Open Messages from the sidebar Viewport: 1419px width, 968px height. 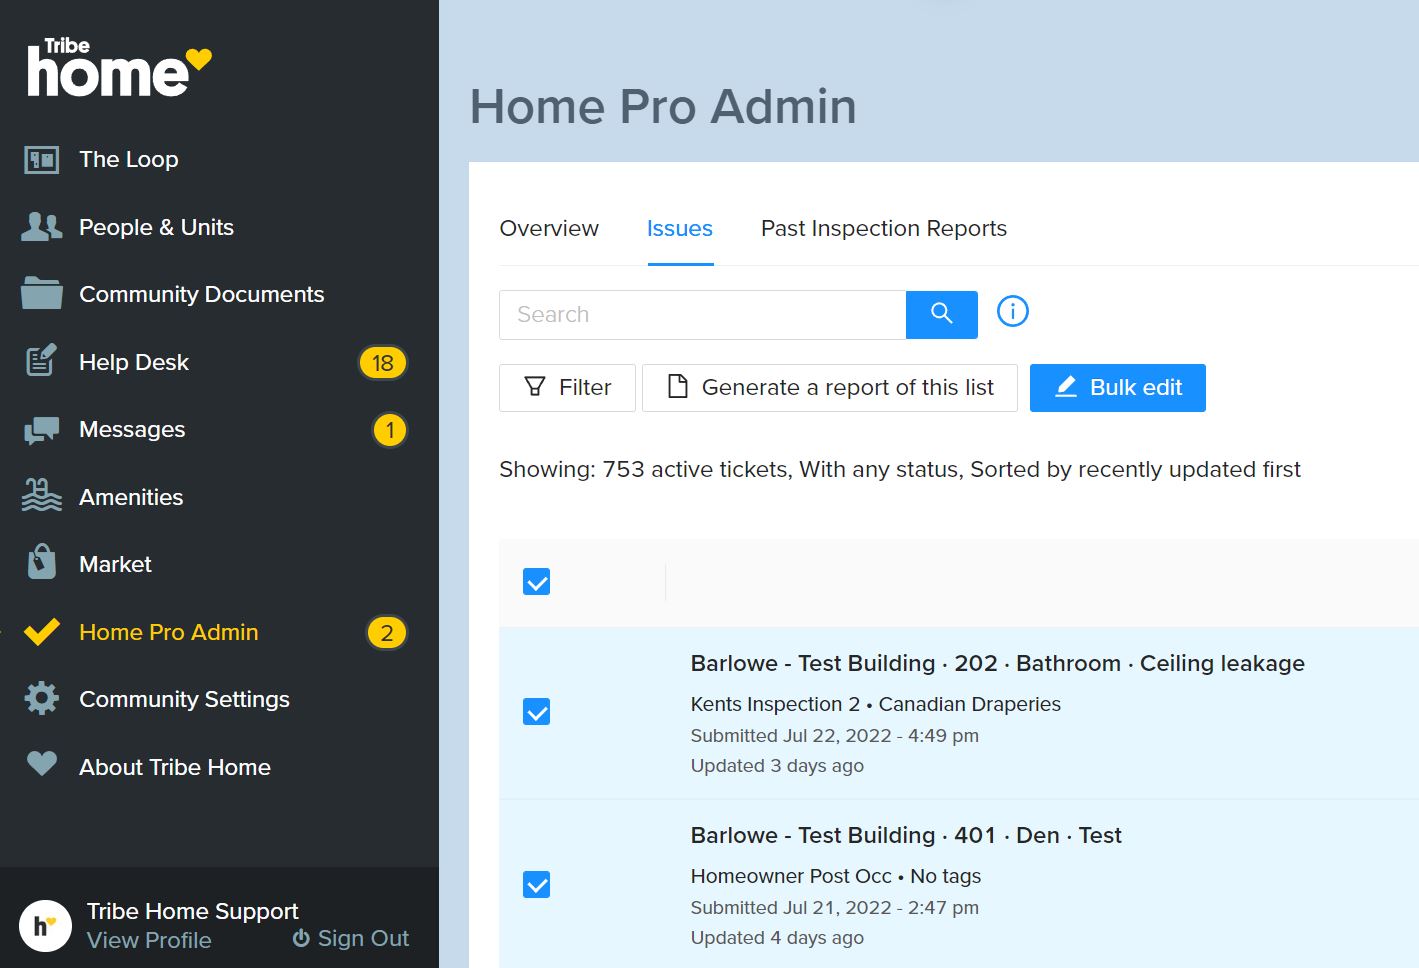coord(132,429)
